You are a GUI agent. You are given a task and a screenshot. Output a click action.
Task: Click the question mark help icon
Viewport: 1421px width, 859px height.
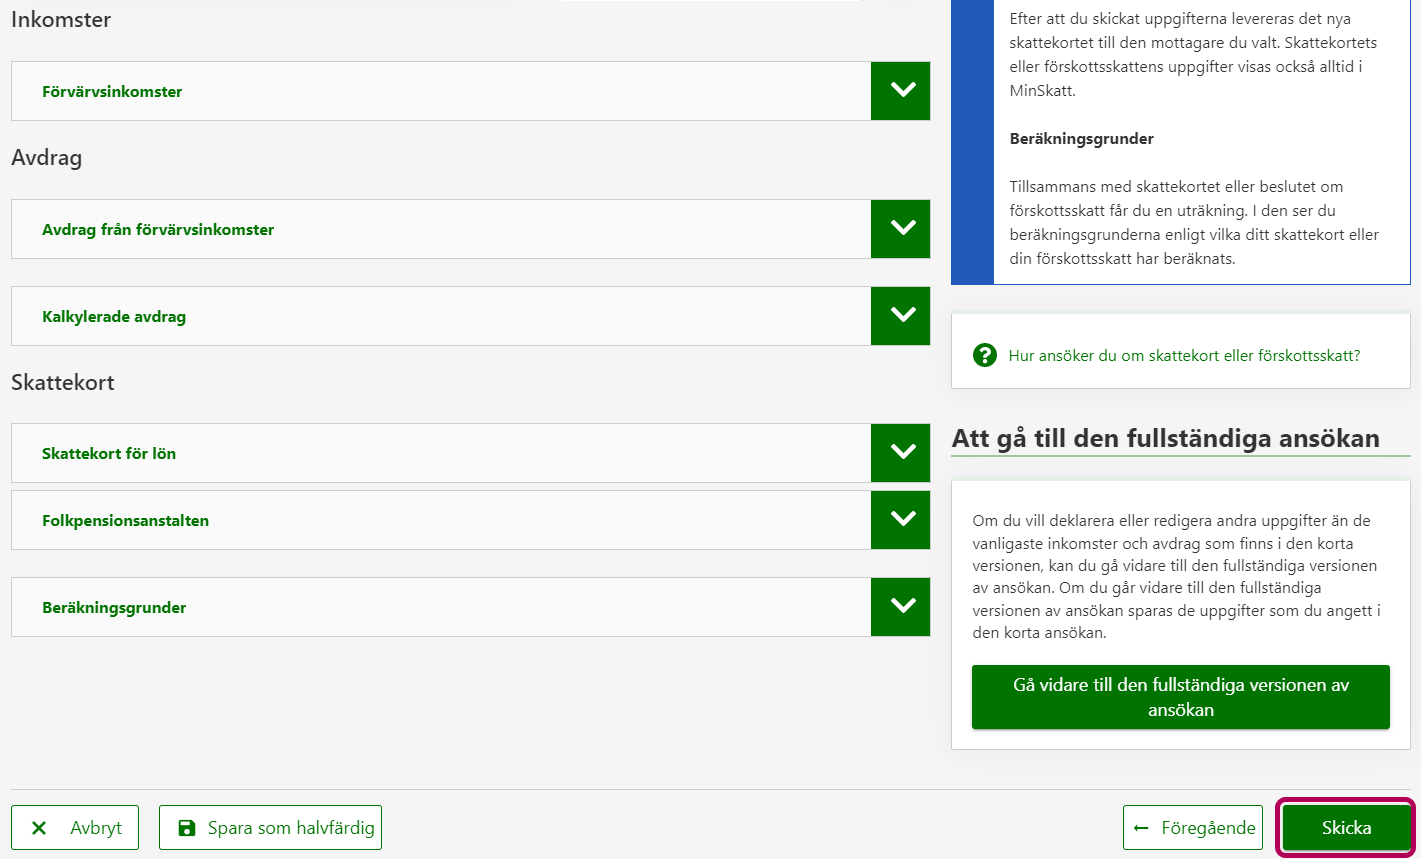(985, 355)
